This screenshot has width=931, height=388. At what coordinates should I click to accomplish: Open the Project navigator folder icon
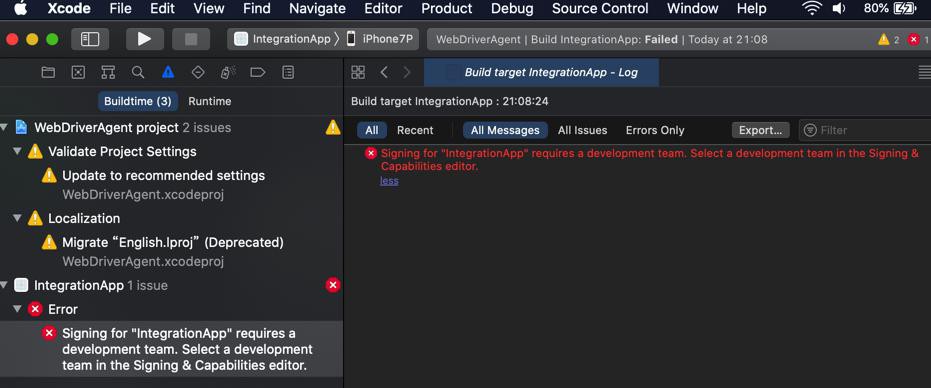tap(48, 72)
